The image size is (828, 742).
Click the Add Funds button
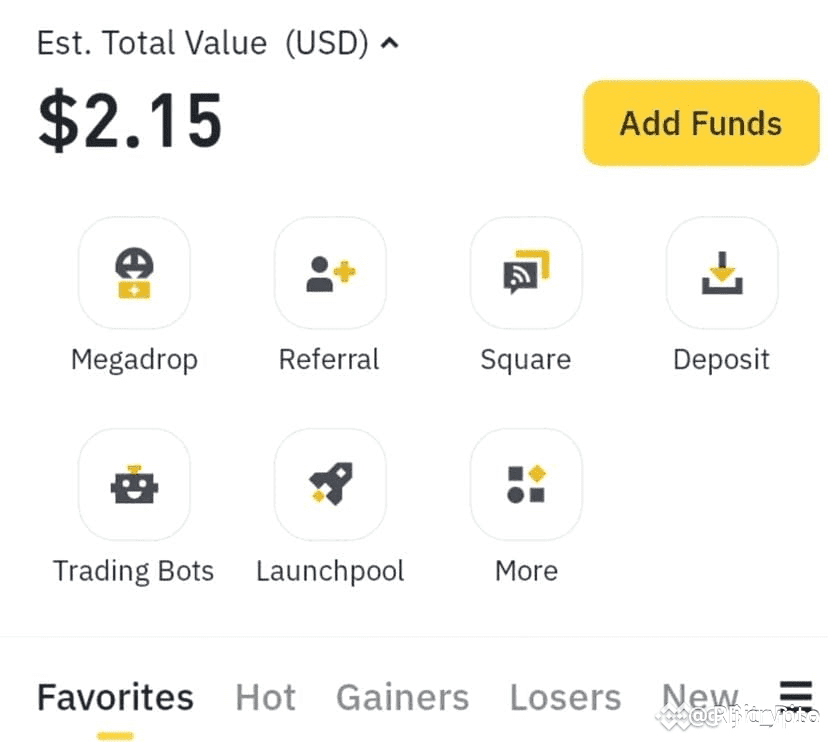pyautogui.click(x=701, y=123)
